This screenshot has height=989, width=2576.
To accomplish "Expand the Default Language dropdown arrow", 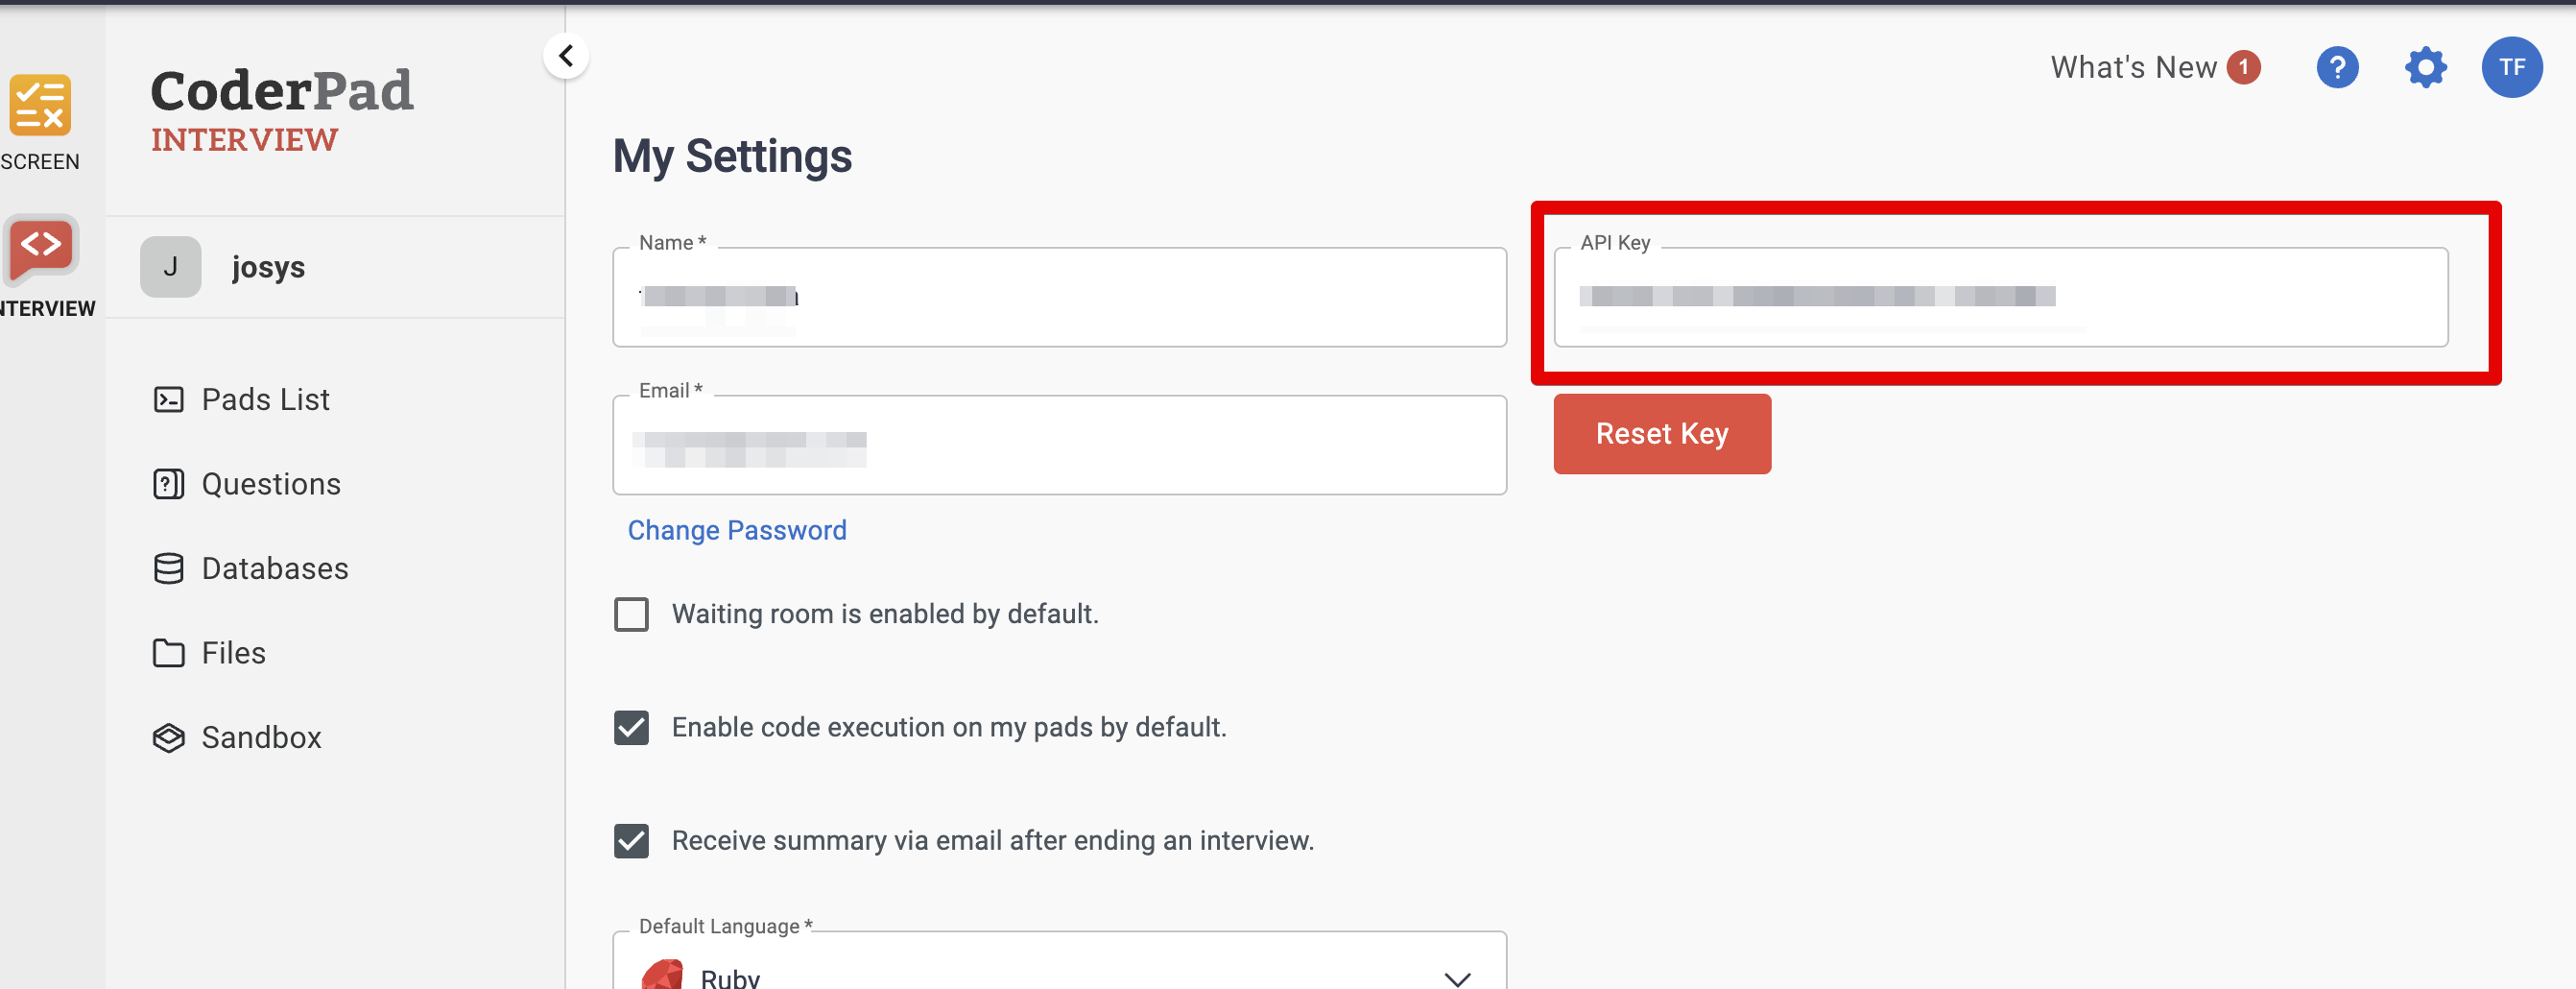I will (1457, 977).
